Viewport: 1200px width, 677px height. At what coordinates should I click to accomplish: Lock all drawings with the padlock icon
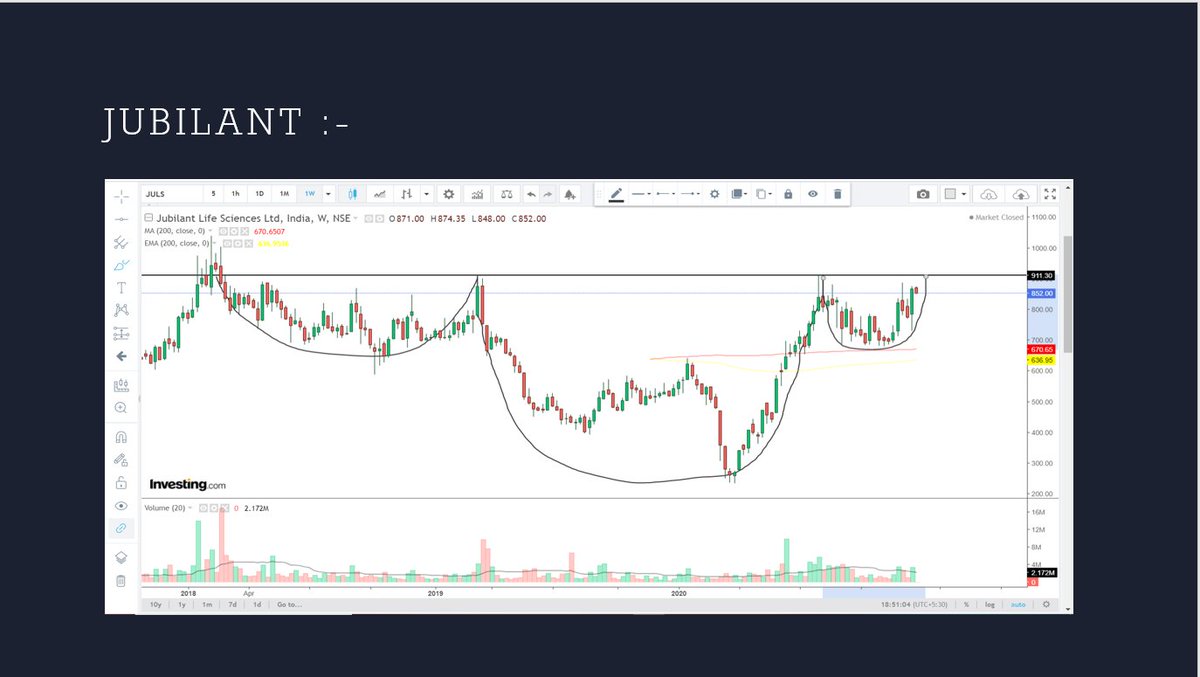click(788, 194)
